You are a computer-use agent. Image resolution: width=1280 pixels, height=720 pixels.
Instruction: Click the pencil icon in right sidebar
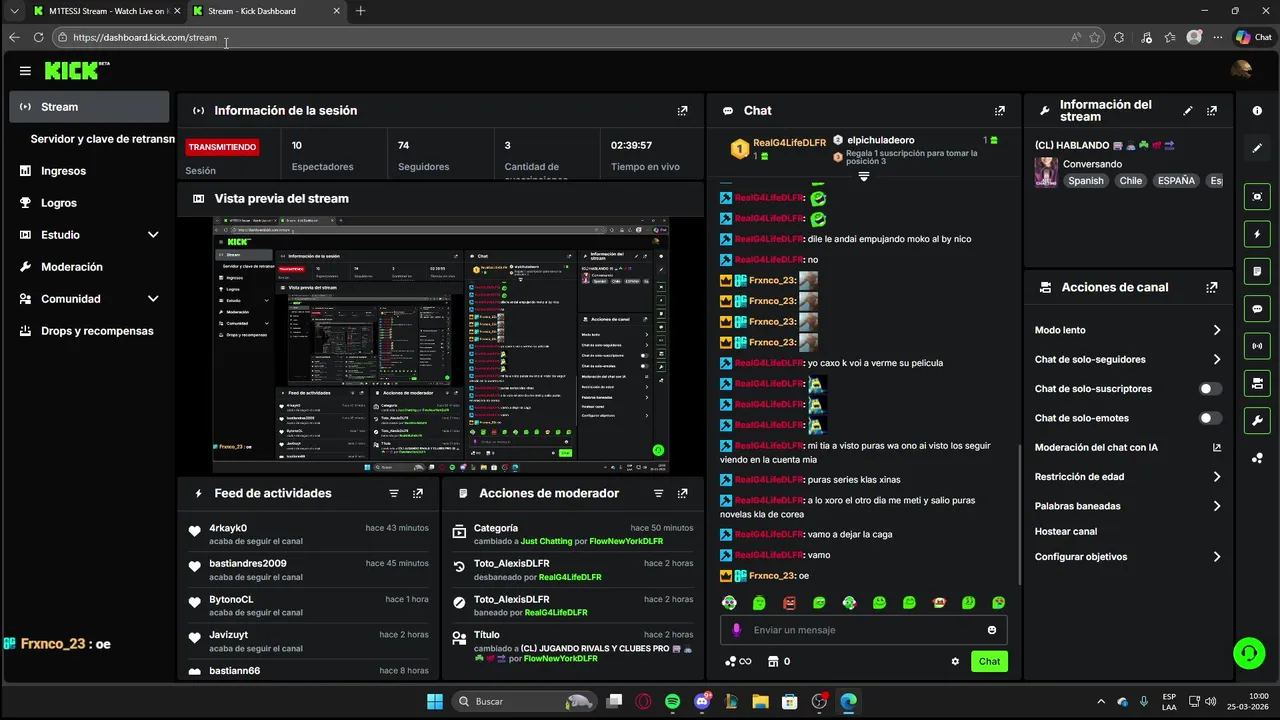point(1257,148)
